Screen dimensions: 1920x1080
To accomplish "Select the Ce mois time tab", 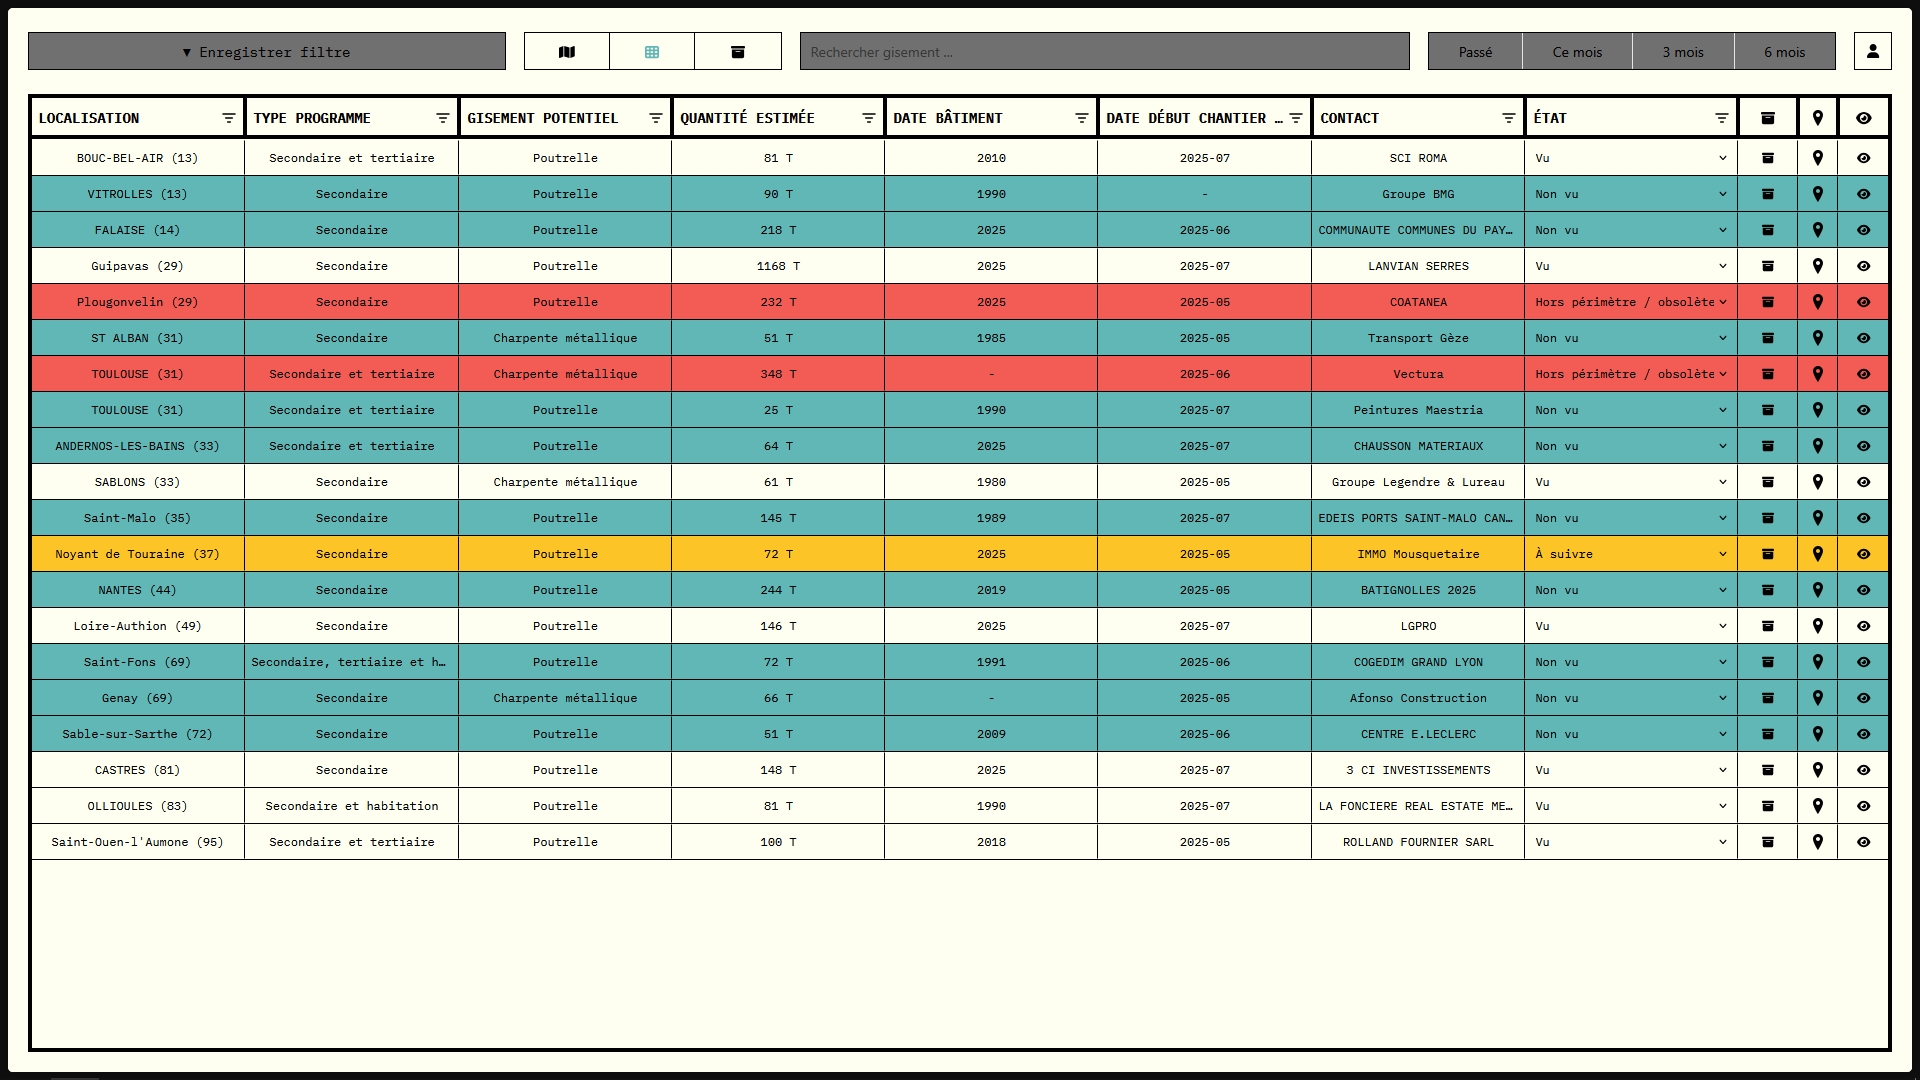I will click(1577, 52).
